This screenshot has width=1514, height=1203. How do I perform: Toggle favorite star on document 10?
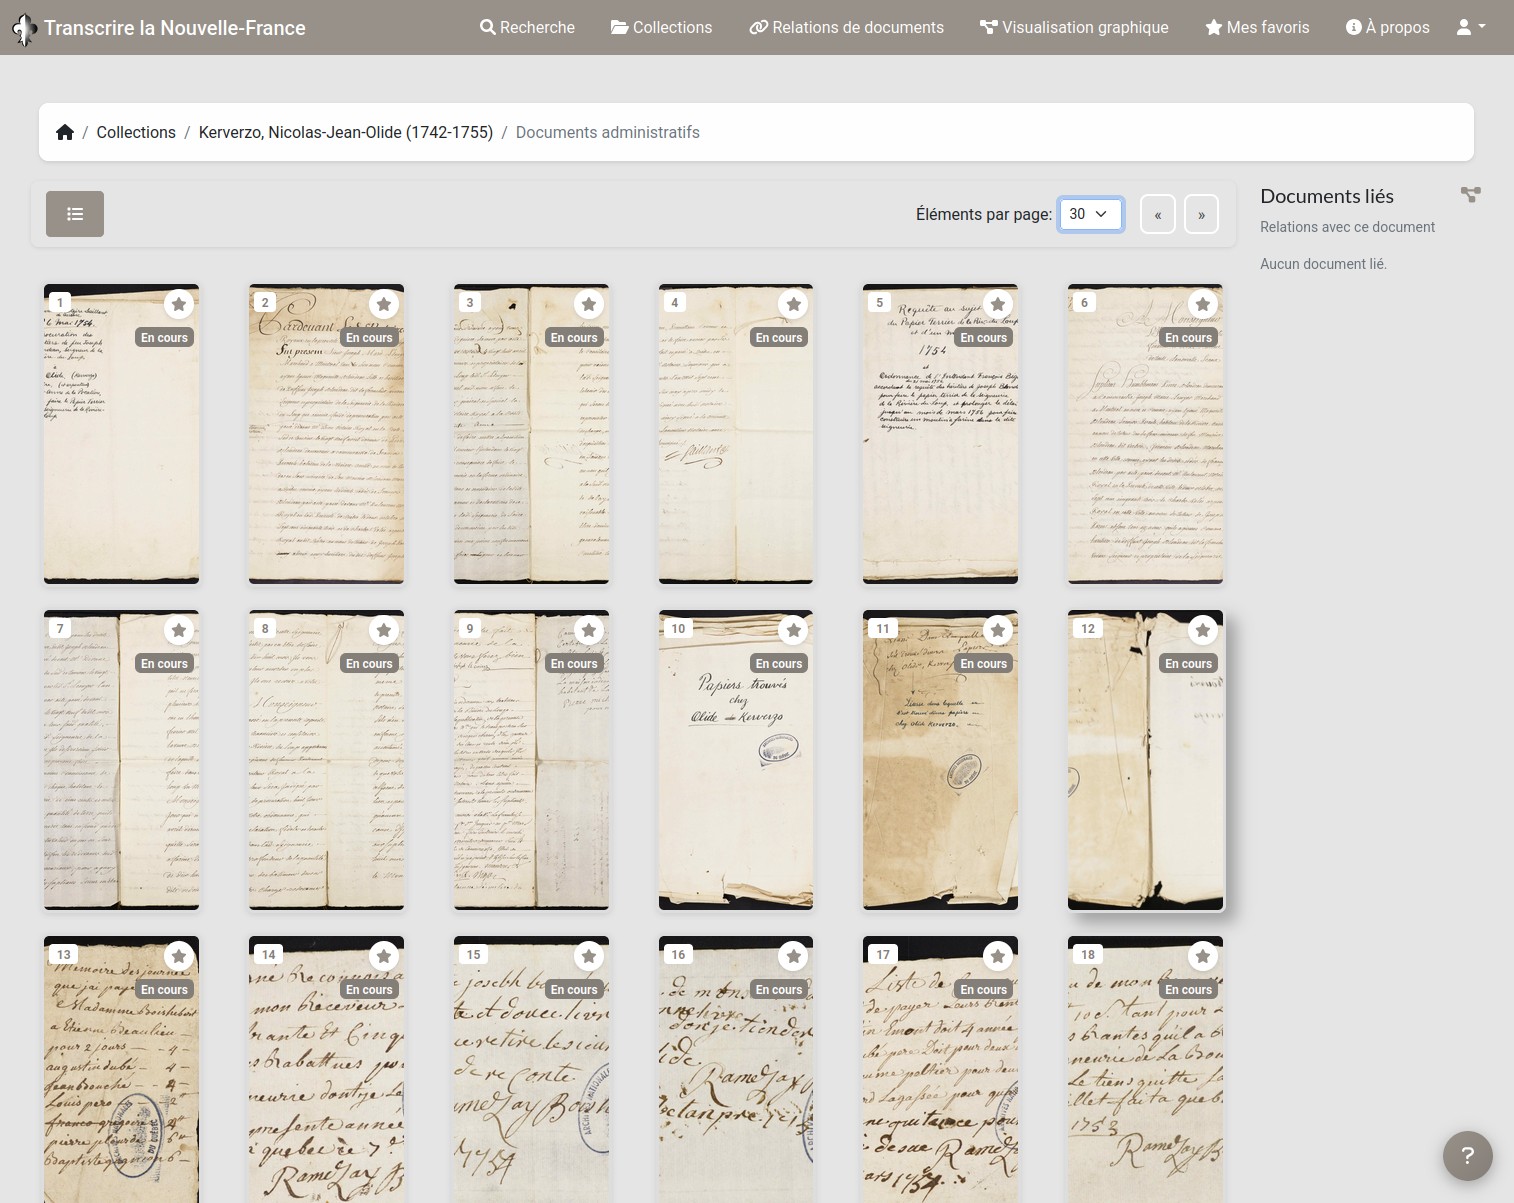(793, 630)
